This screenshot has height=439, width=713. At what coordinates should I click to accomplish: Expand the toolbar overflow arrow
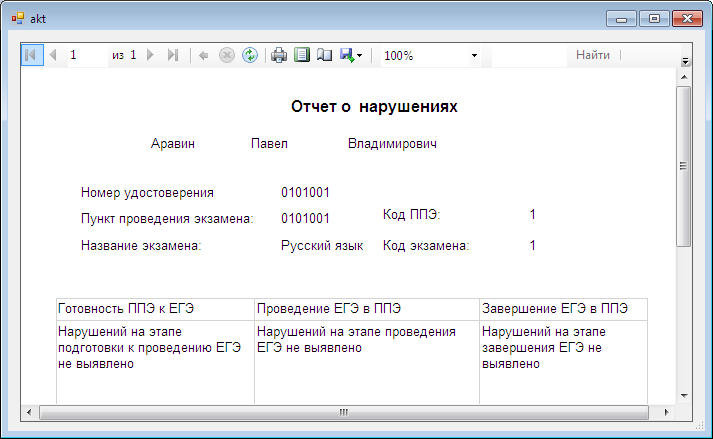[685, 61]
